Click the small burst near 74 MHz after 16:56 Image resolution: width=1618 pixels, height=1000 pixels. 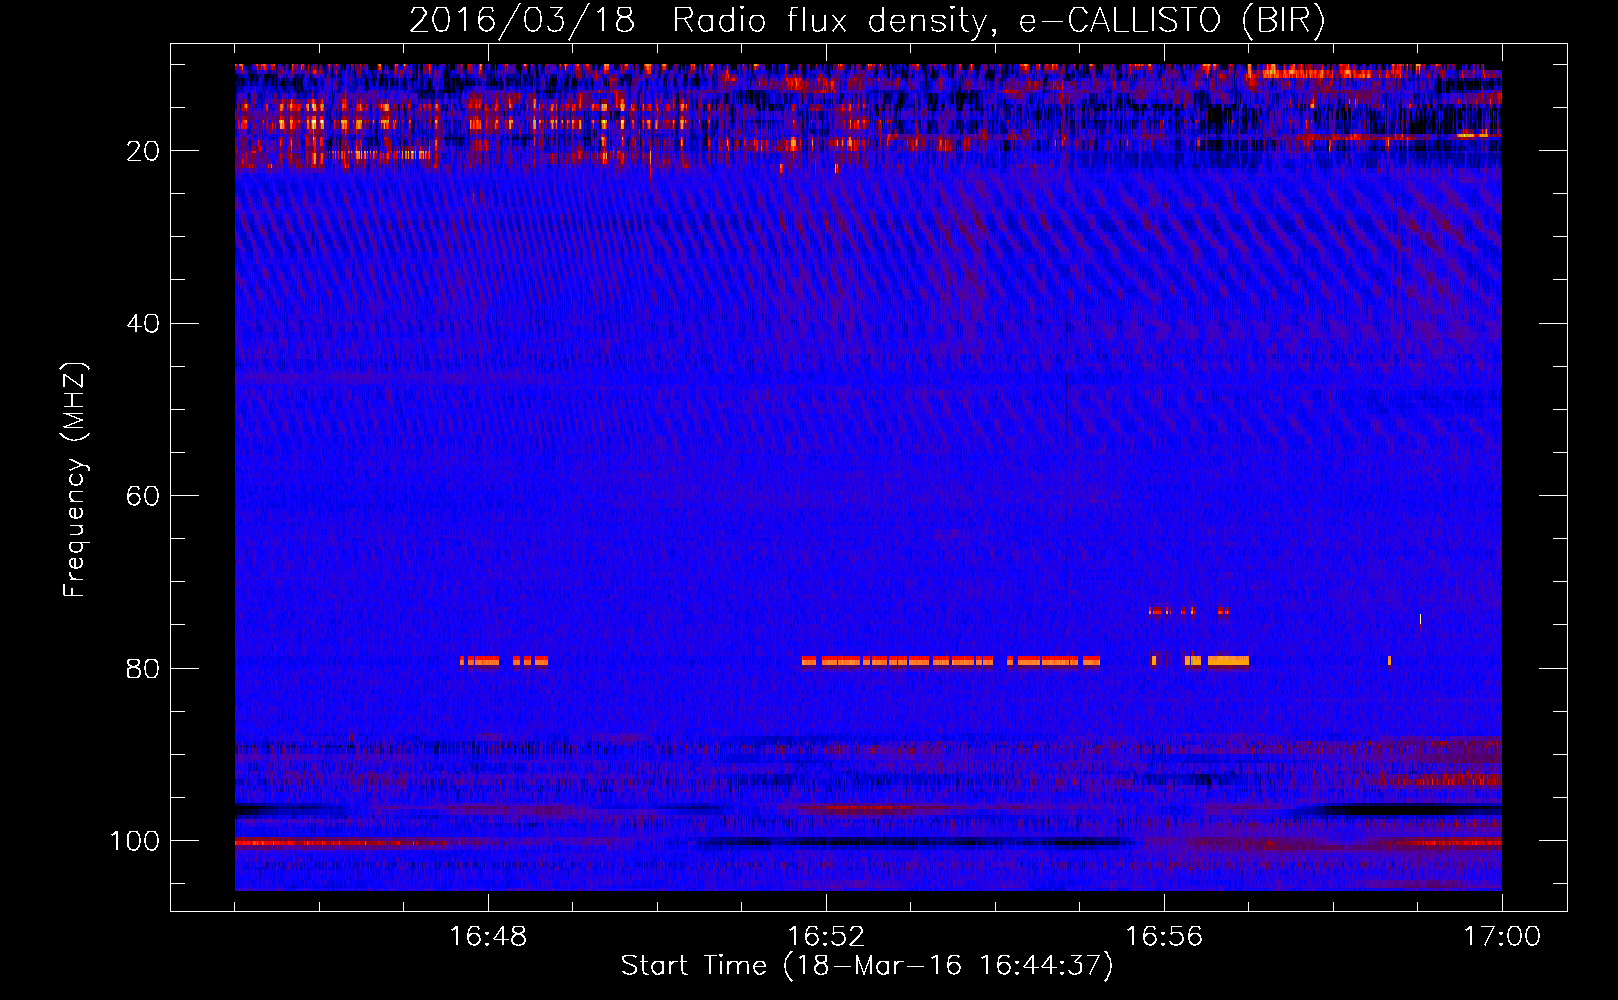click(1189, 611)
